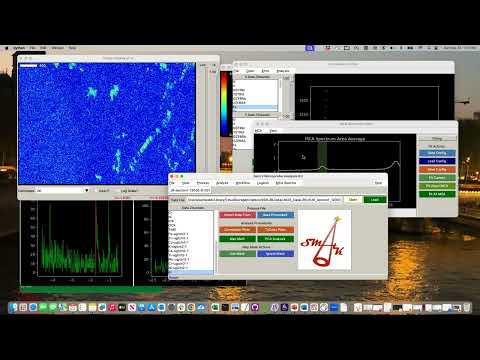The image size is (480, 360).
Task: Open the View menu in the MCA spectrum window
Action: click(x=273, y=131)
